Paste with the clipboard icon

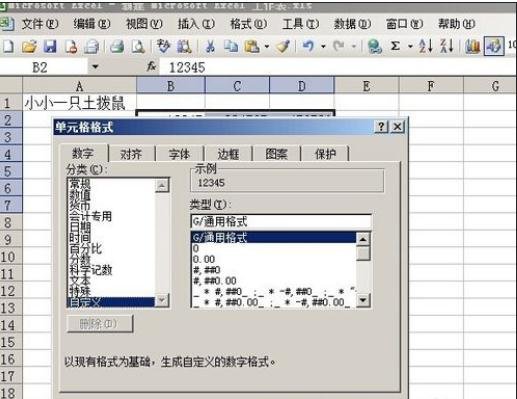point(252,46)
